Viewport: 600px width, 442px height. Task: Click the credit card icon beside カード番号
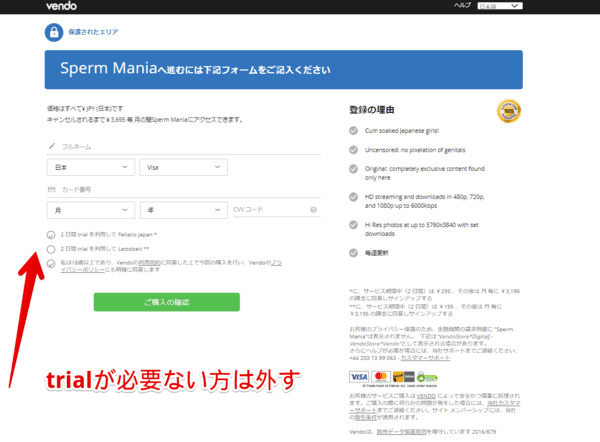(x=52, y=189)
